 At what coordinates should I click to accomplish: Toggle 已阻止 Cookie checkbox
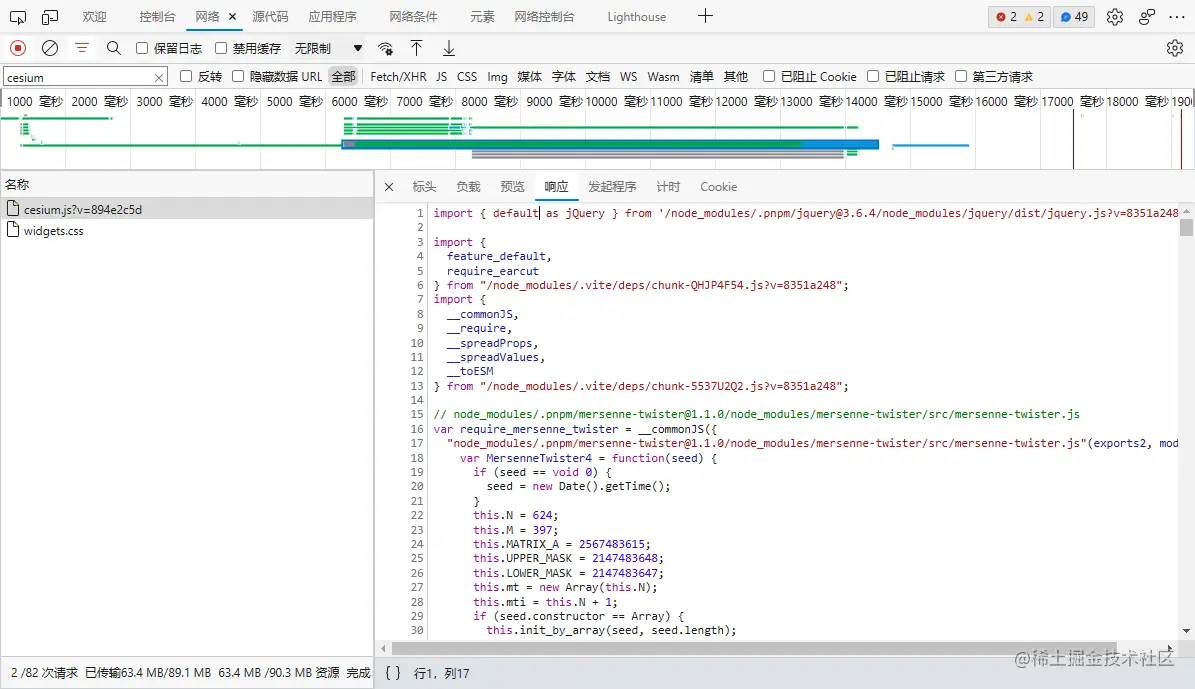tap(769, 76)
